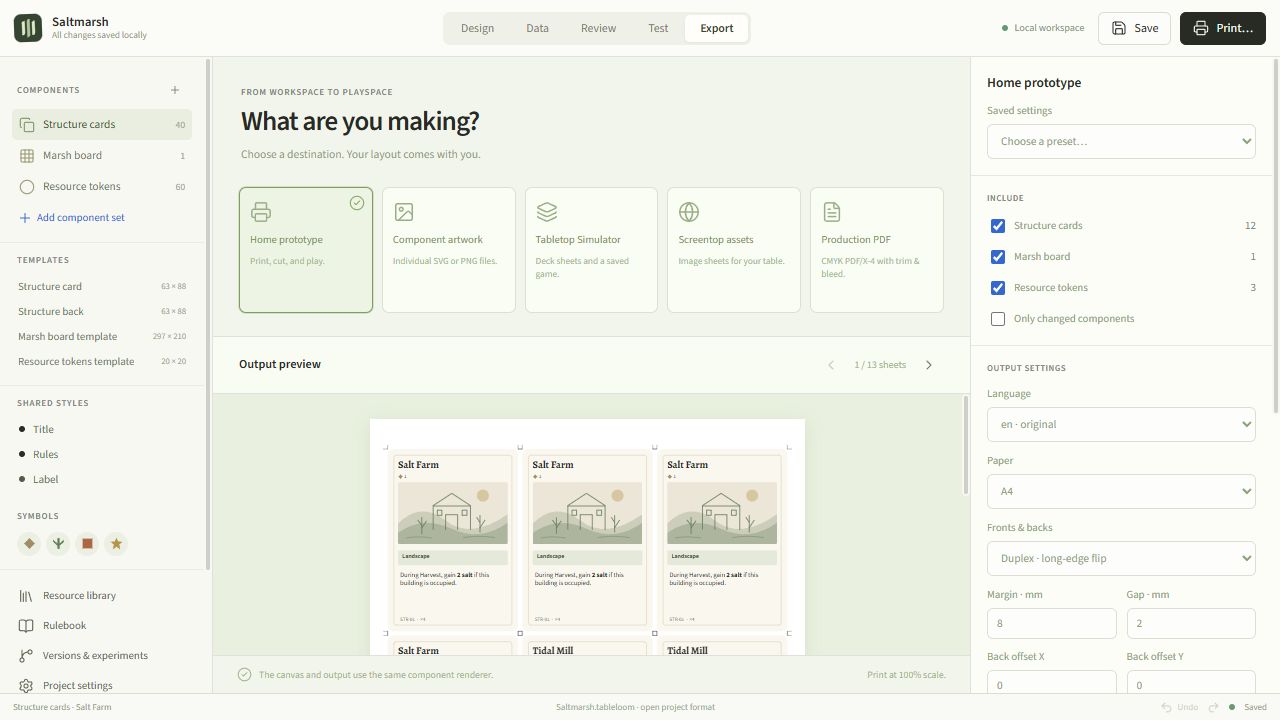The height and width of the screenshot is (720, 1280).
Task: Pick the star symbol
Action: (x=116, y=544)
